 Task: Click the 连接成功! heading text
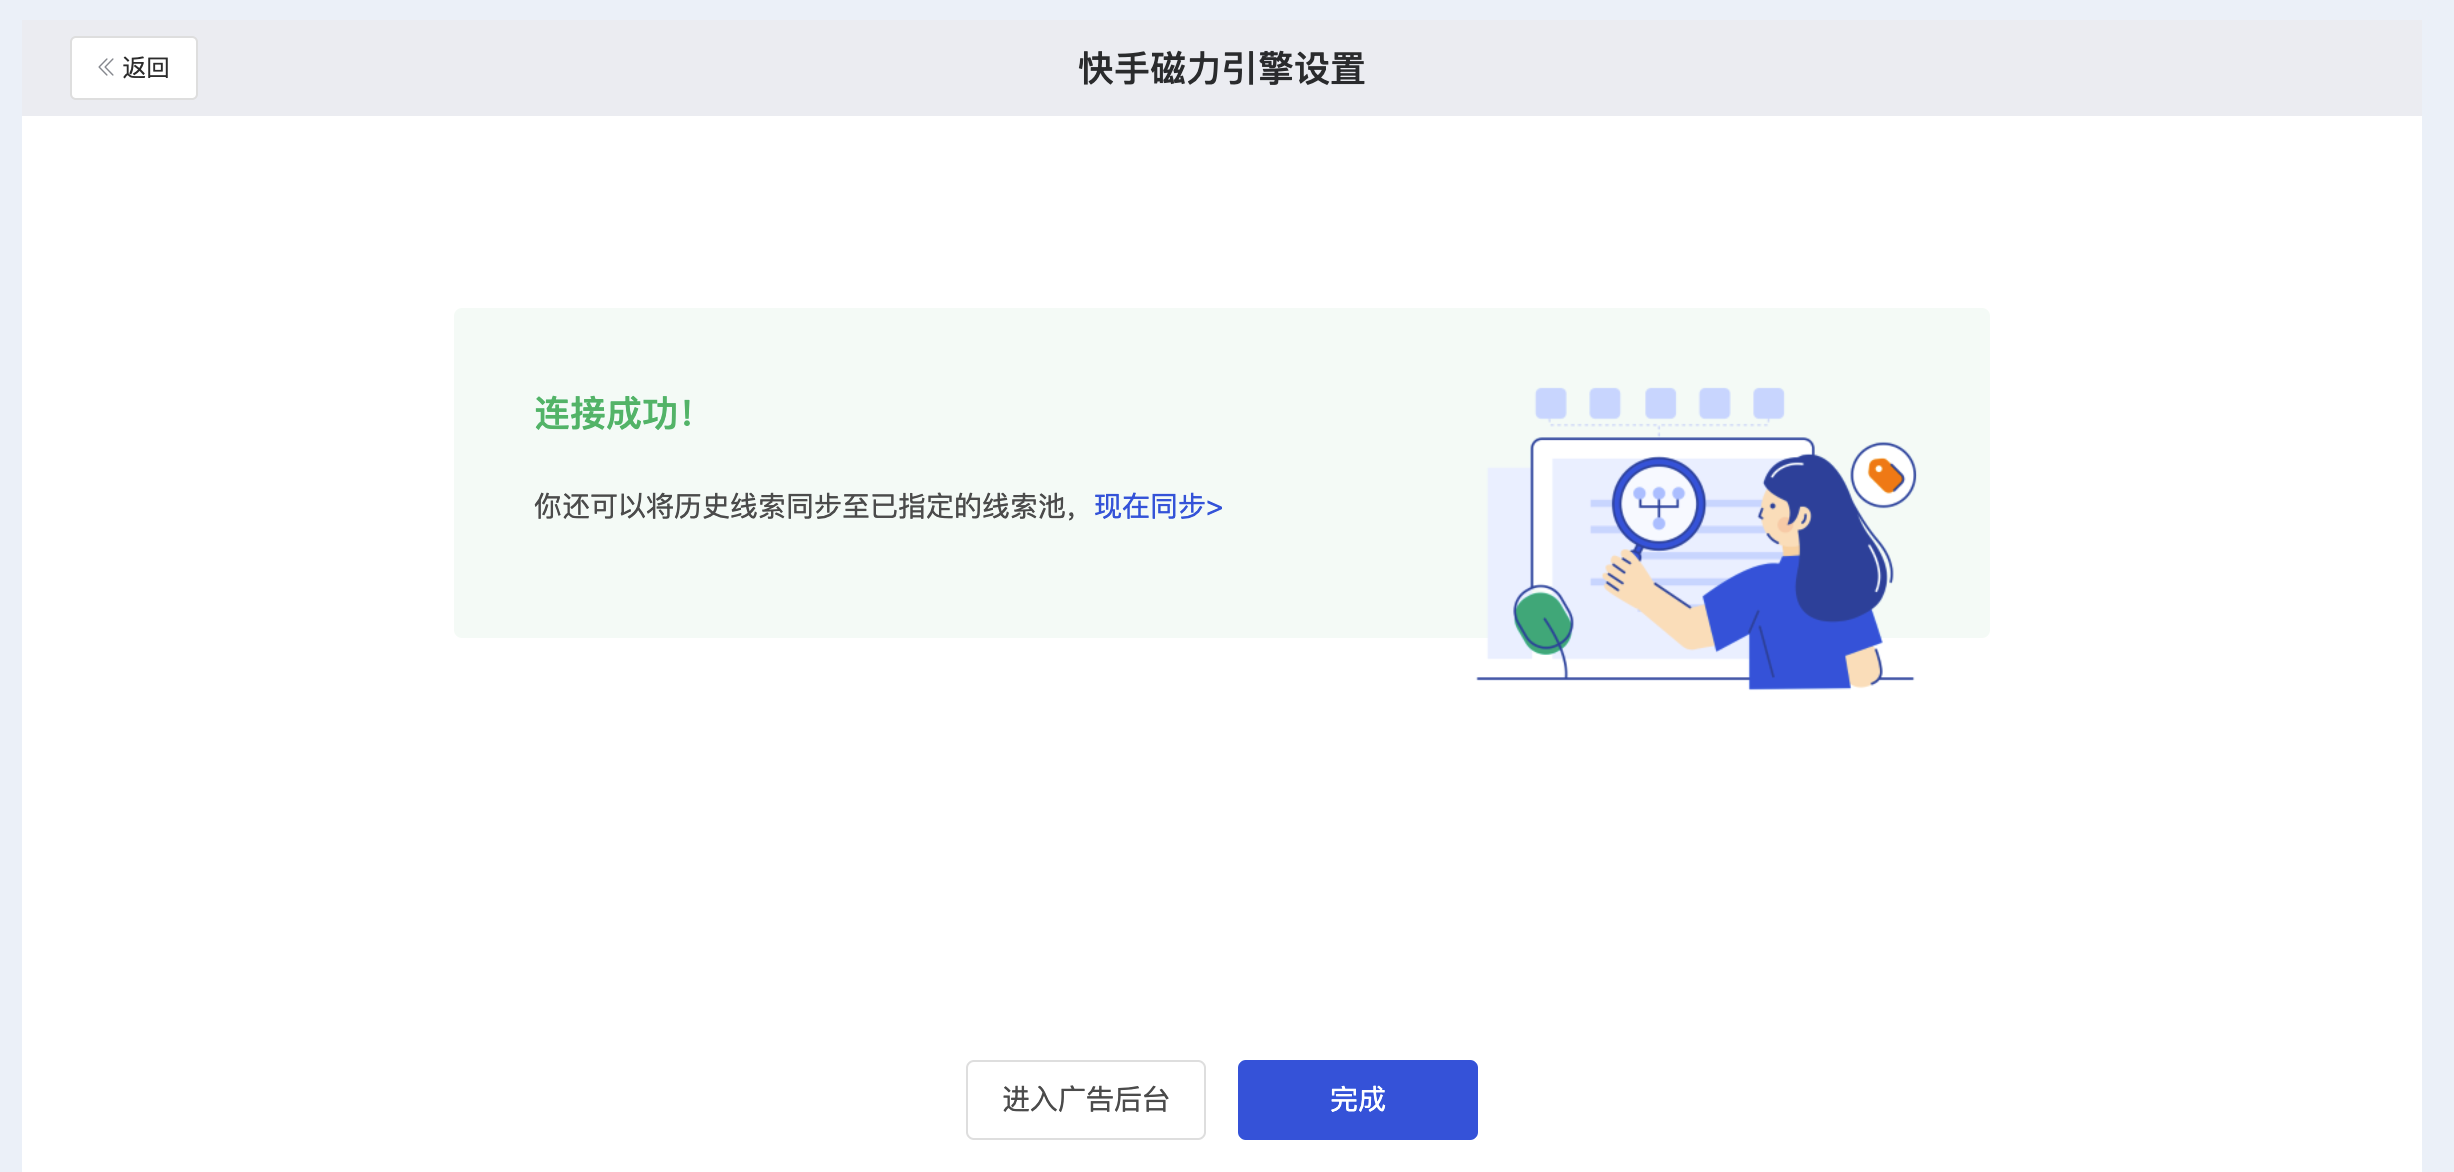(x=613, y=414)
